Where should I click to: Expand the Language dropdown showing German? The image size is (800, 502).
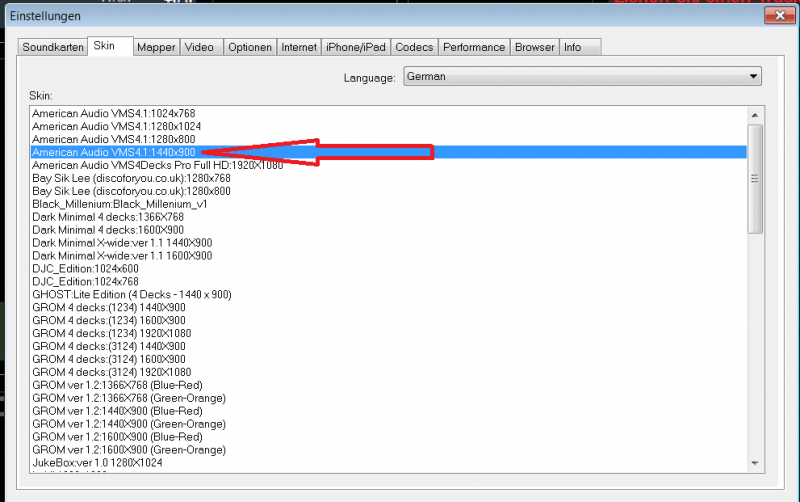[x=582, y=76]
